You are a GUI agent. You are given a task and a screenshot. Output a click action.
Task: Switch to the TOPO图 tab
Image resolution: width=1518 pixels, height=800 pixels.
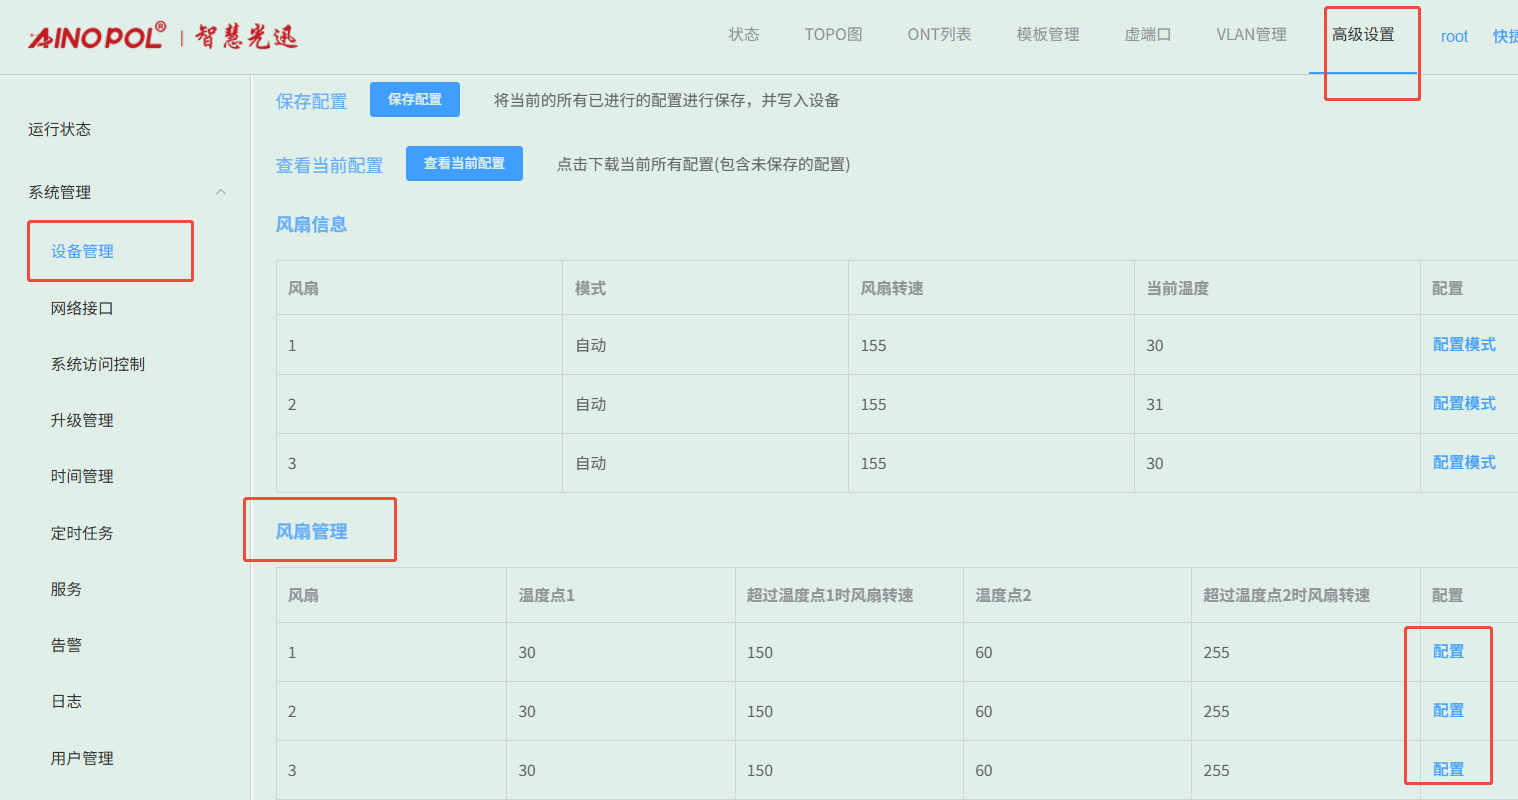pyautogui.click(x=833, y=35)
